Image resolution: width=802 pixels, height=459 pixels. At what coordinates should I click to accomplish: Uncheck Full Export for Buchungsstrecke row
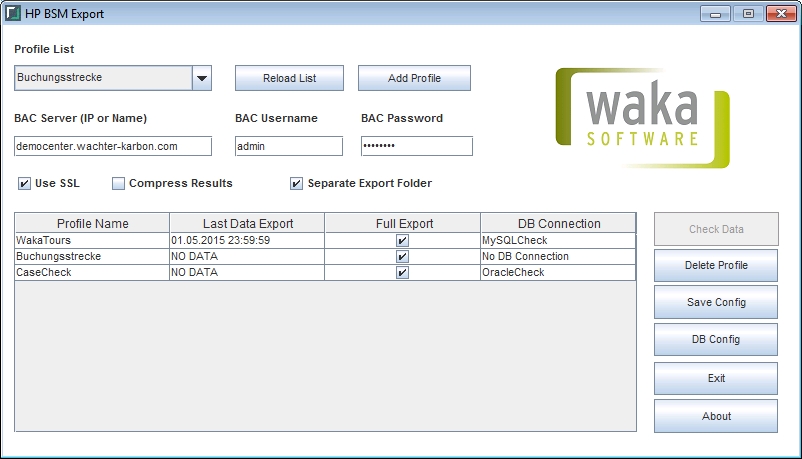(403, 256)
